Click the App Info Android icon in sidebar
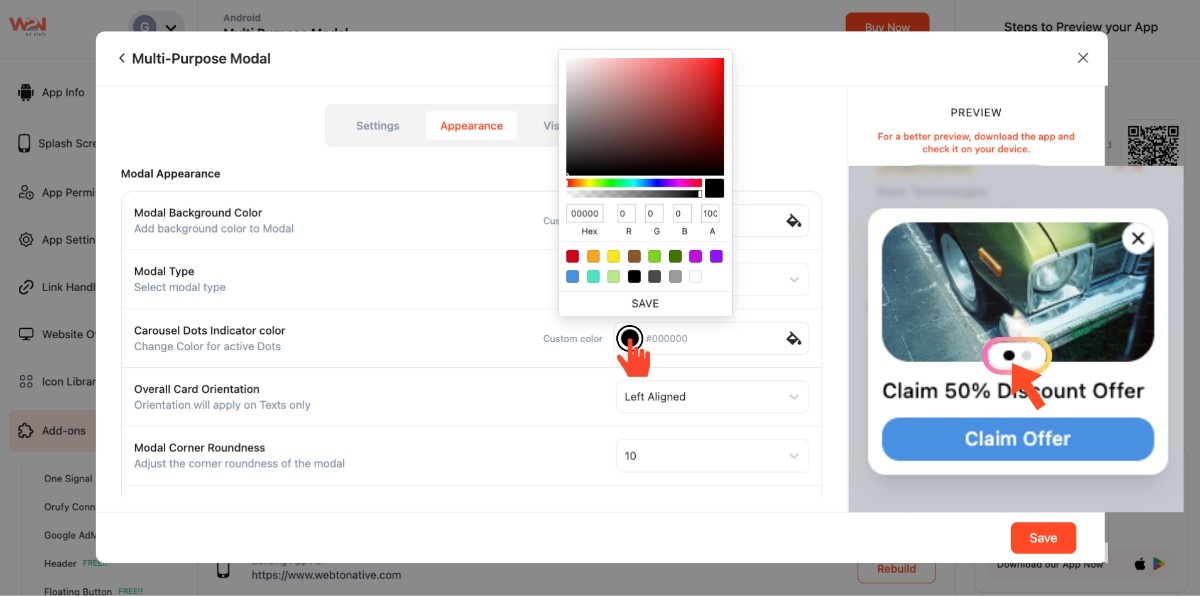The image size is (1200, 596). [x=26, y=93]
